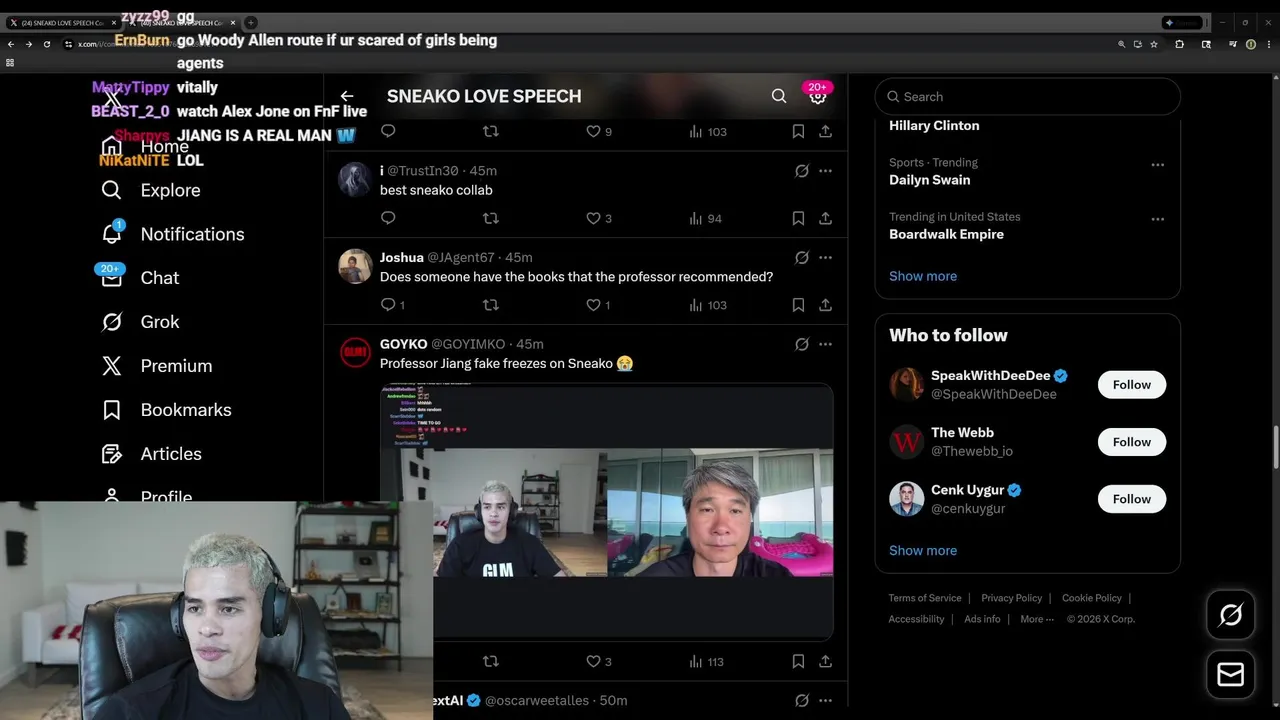Repost GOYKO's Professor Jiang post

coord(491,661)
